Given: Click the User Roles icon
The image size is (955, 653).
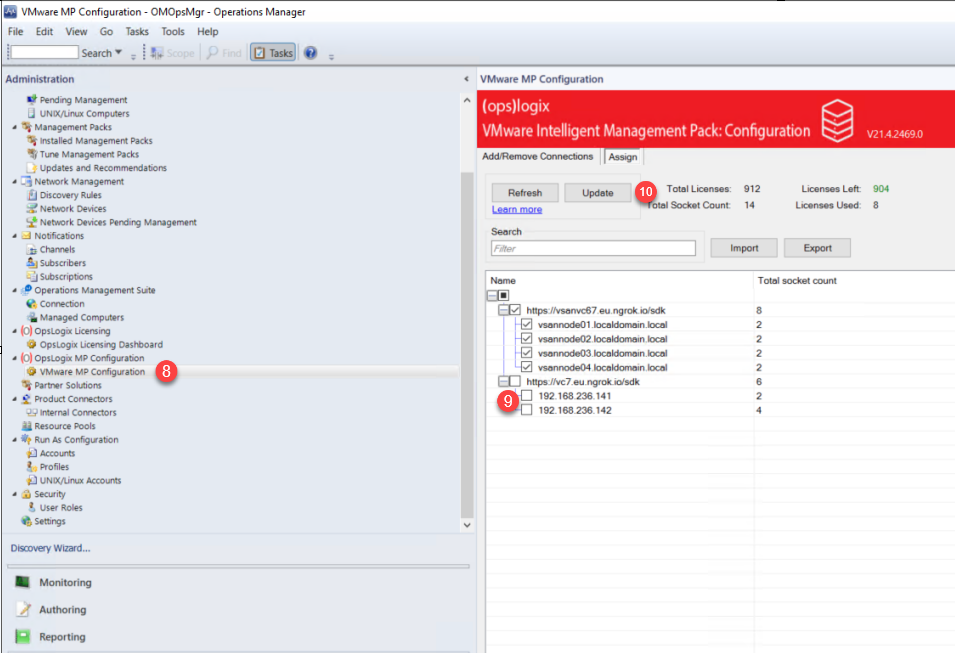Looking at the screenshot, I should [32, 507].
